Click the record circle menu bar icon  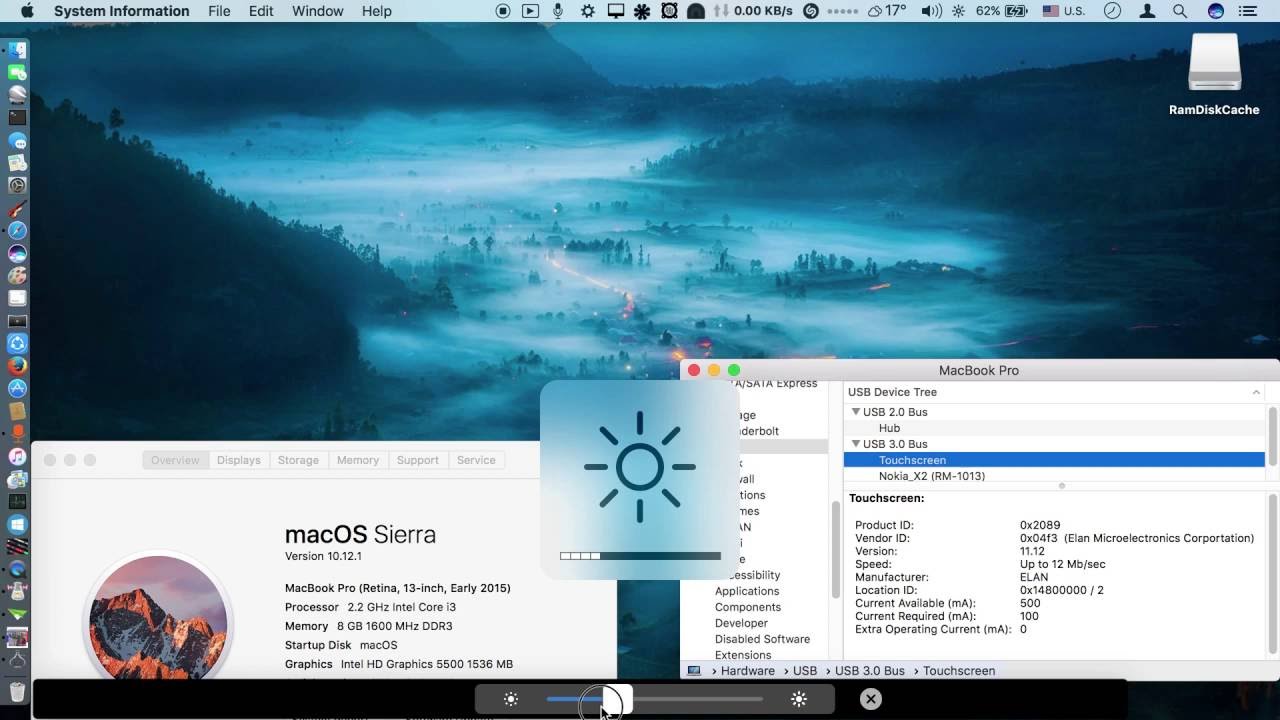pos(503,11)
